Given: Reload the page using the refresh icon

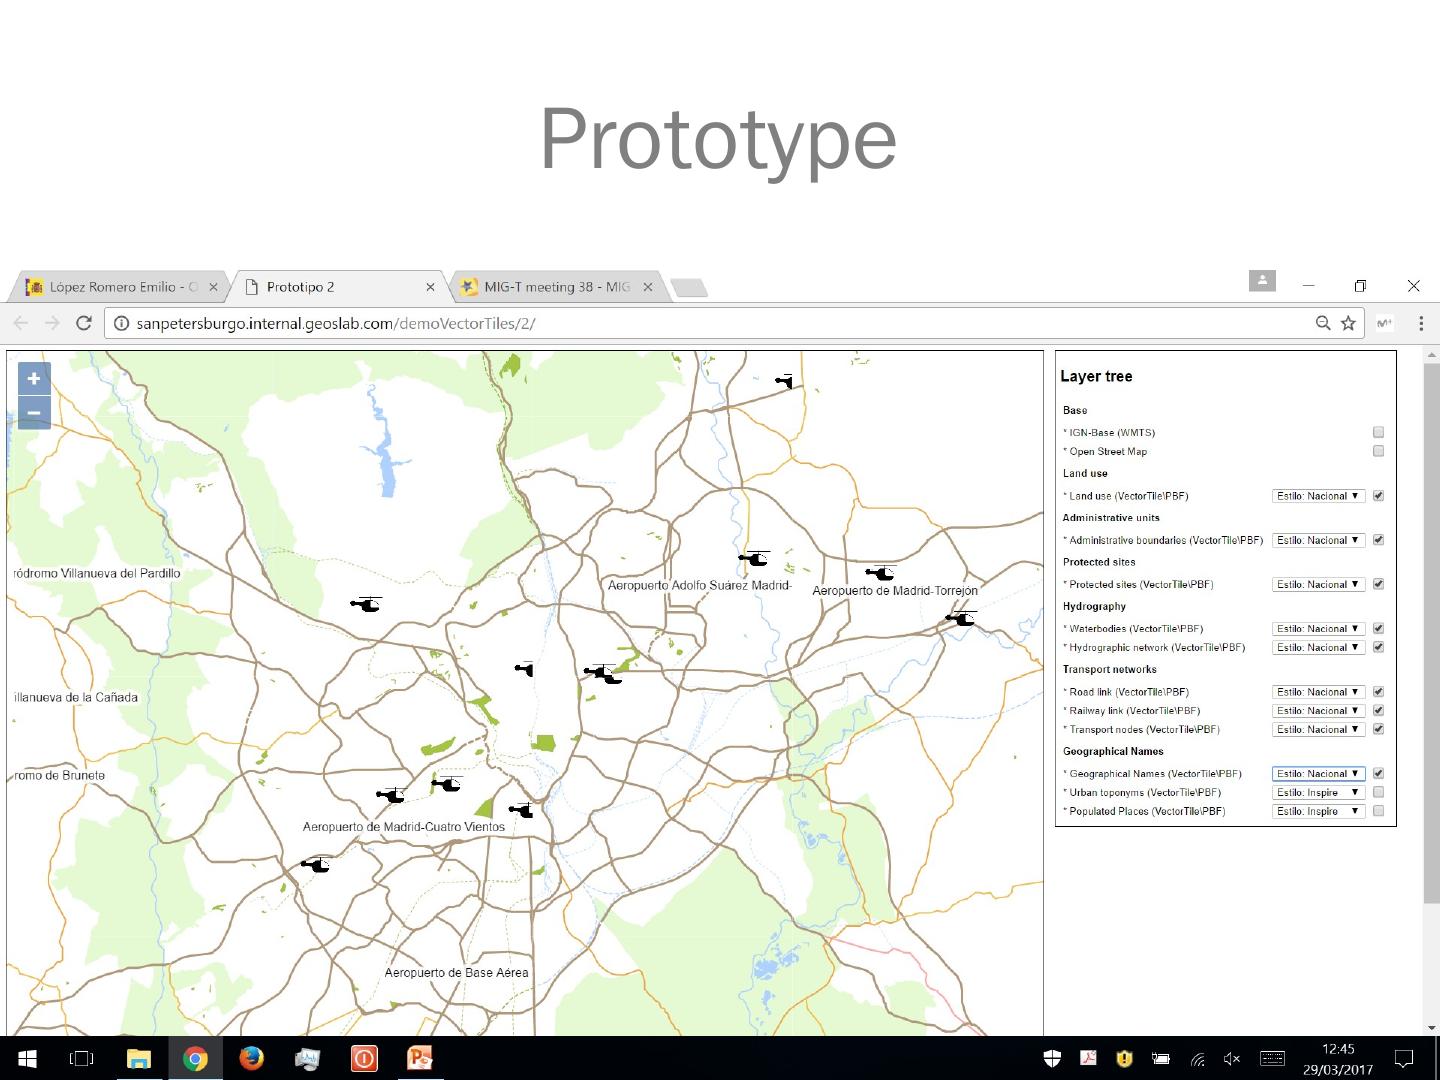Looking at the screenshot, I should click(84, 323).
